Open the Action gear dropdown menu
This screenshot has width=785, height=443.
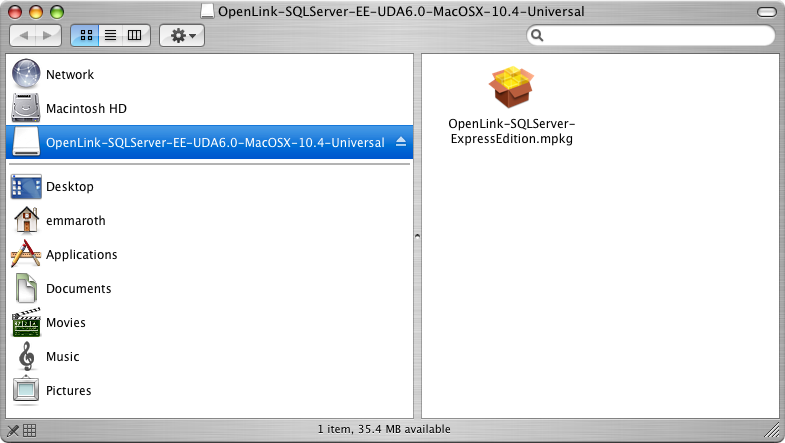point(182,35)
